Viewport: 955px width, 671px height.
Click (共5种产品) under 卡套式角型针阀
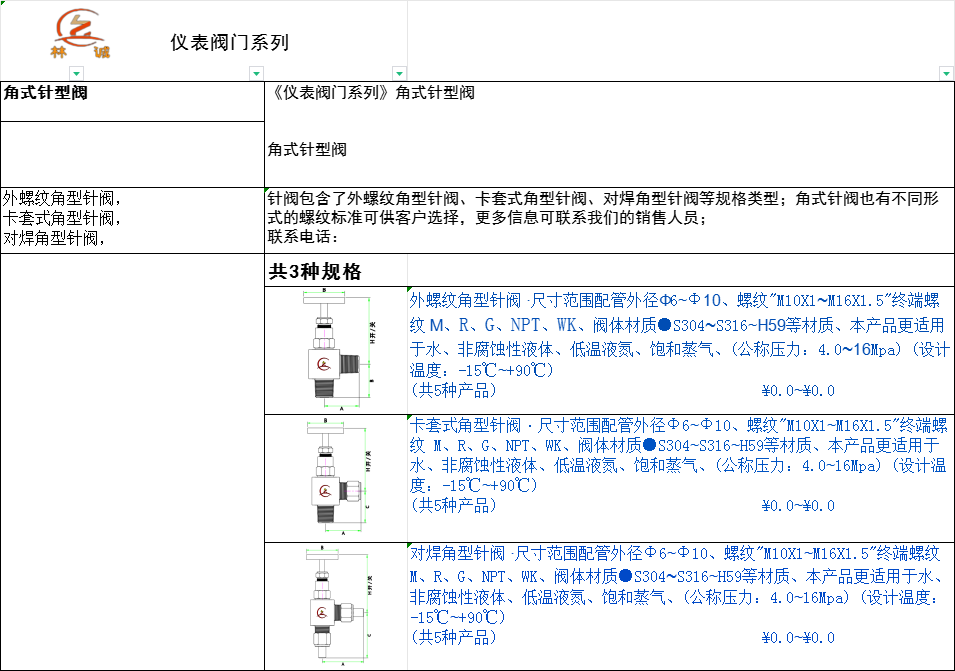pyautogui.click(x=453, y=506)
